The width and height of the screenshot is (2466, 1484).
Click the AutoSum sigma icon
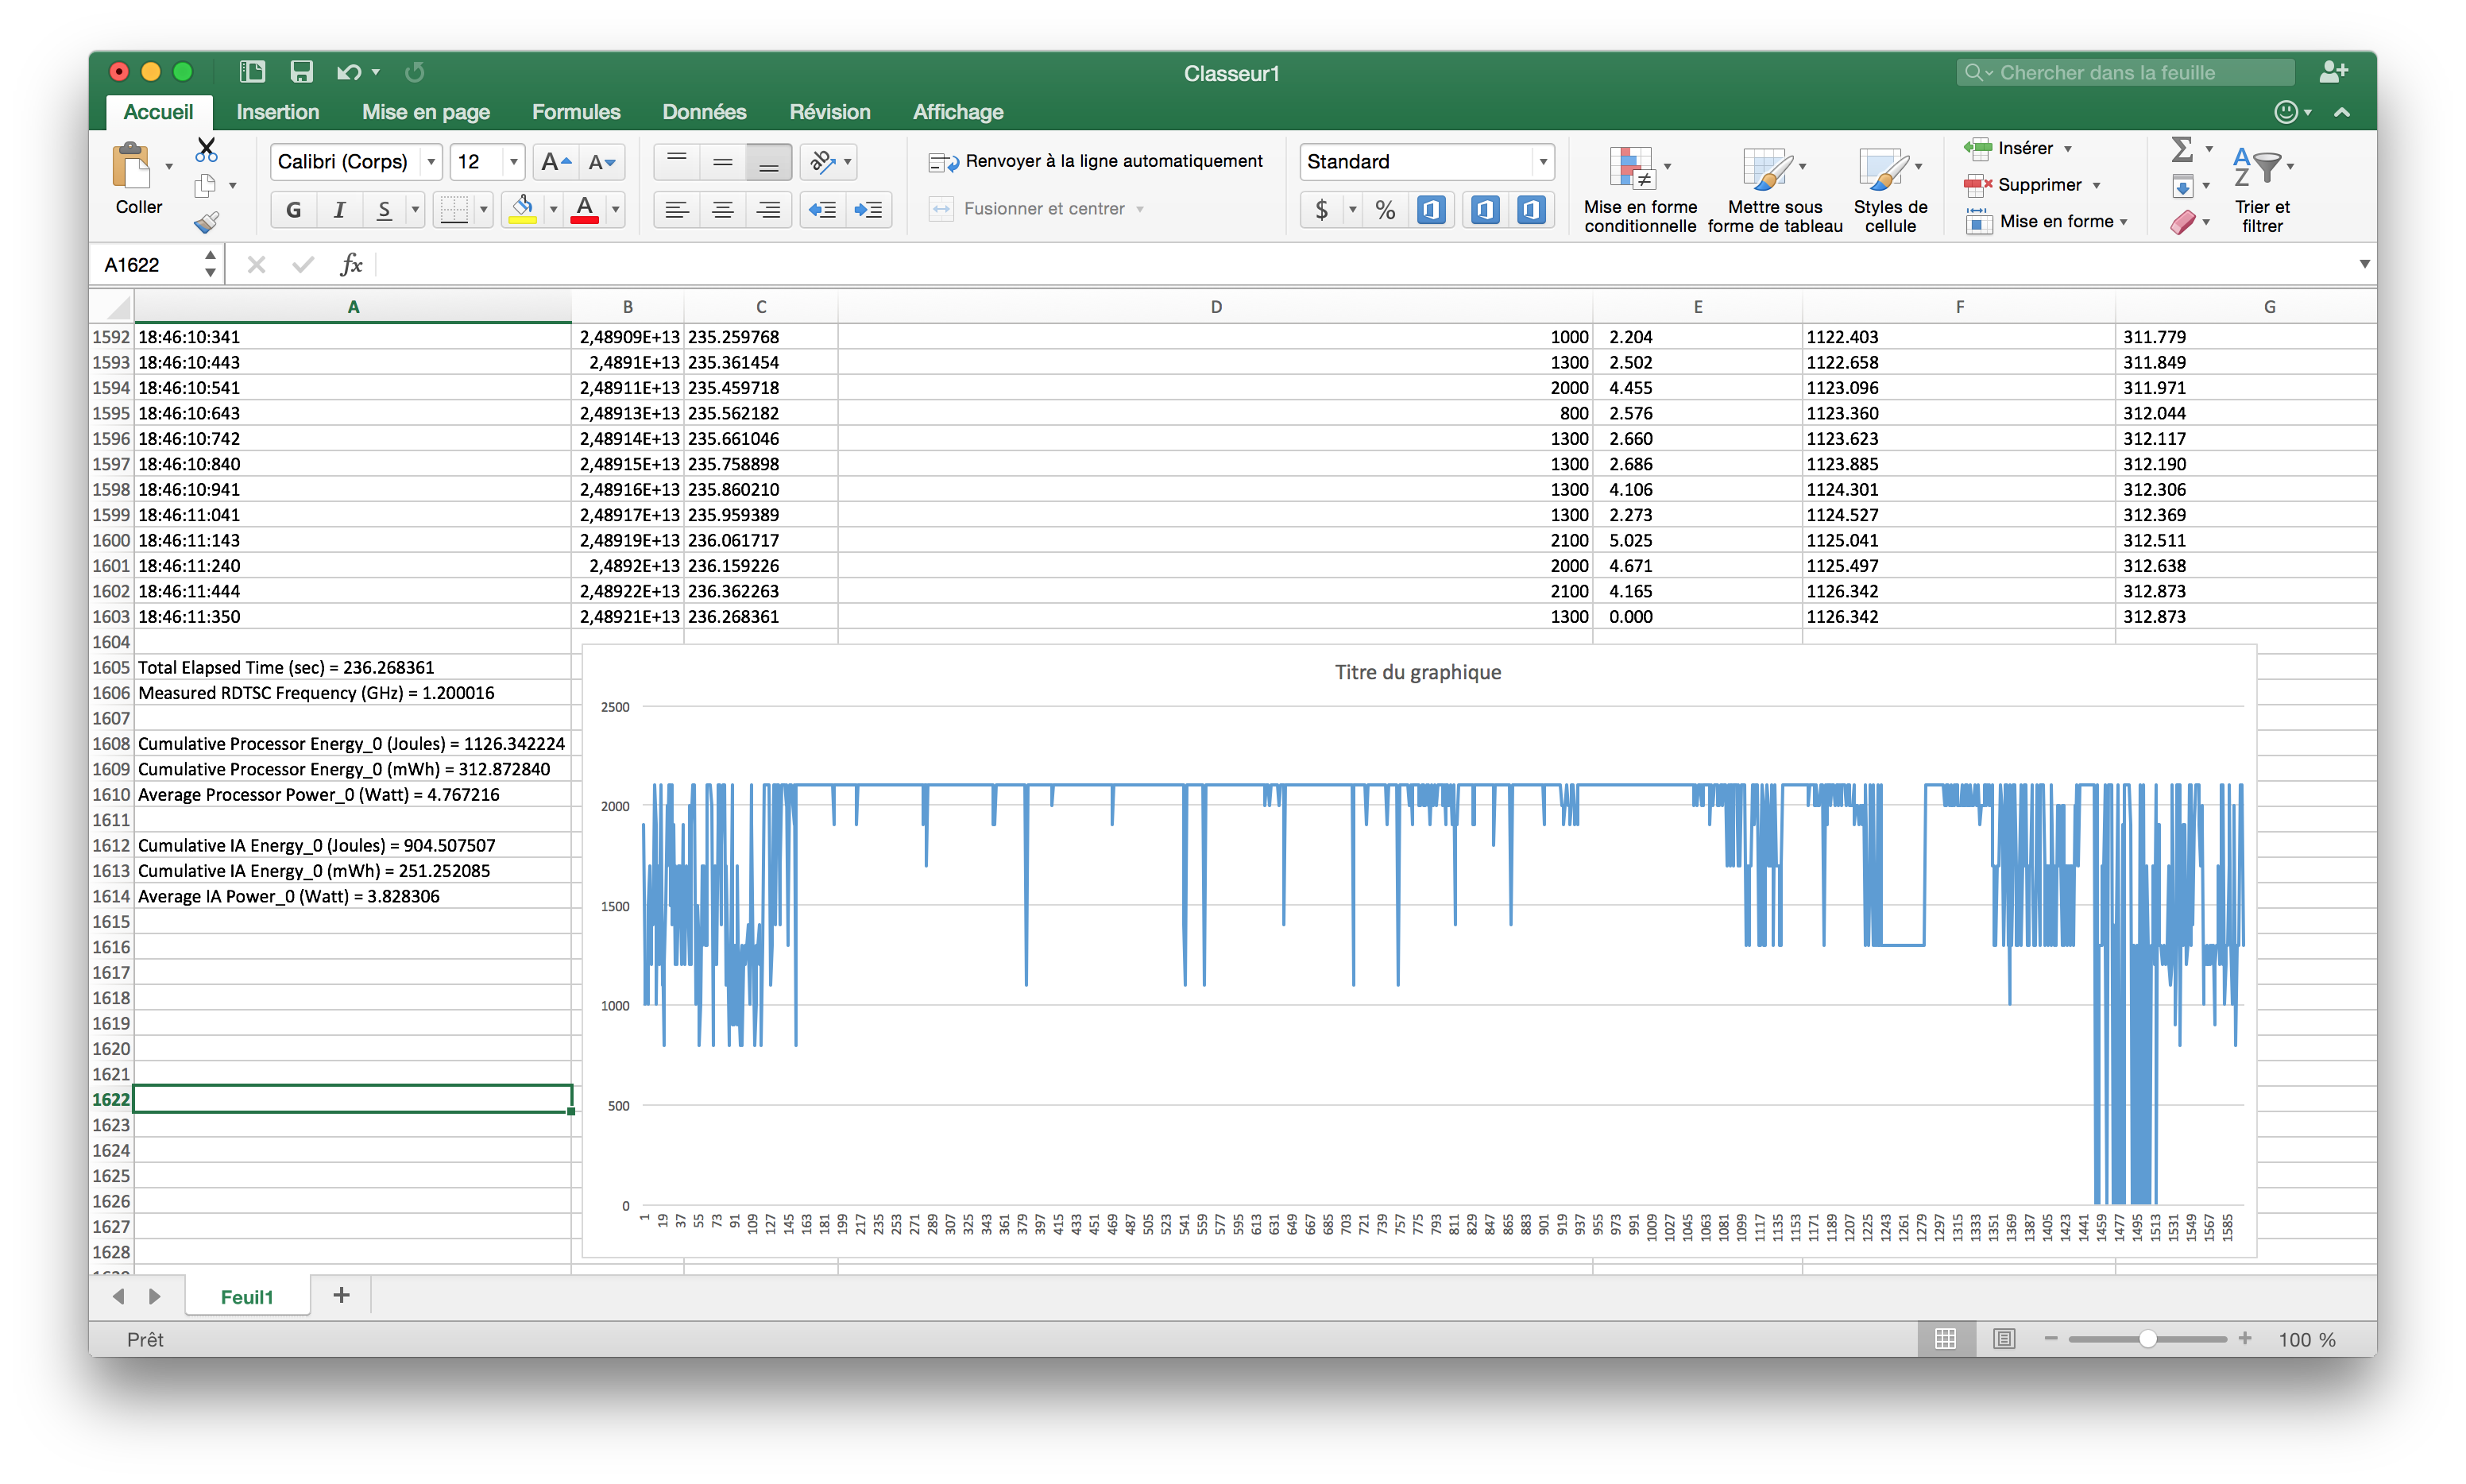2182,150
